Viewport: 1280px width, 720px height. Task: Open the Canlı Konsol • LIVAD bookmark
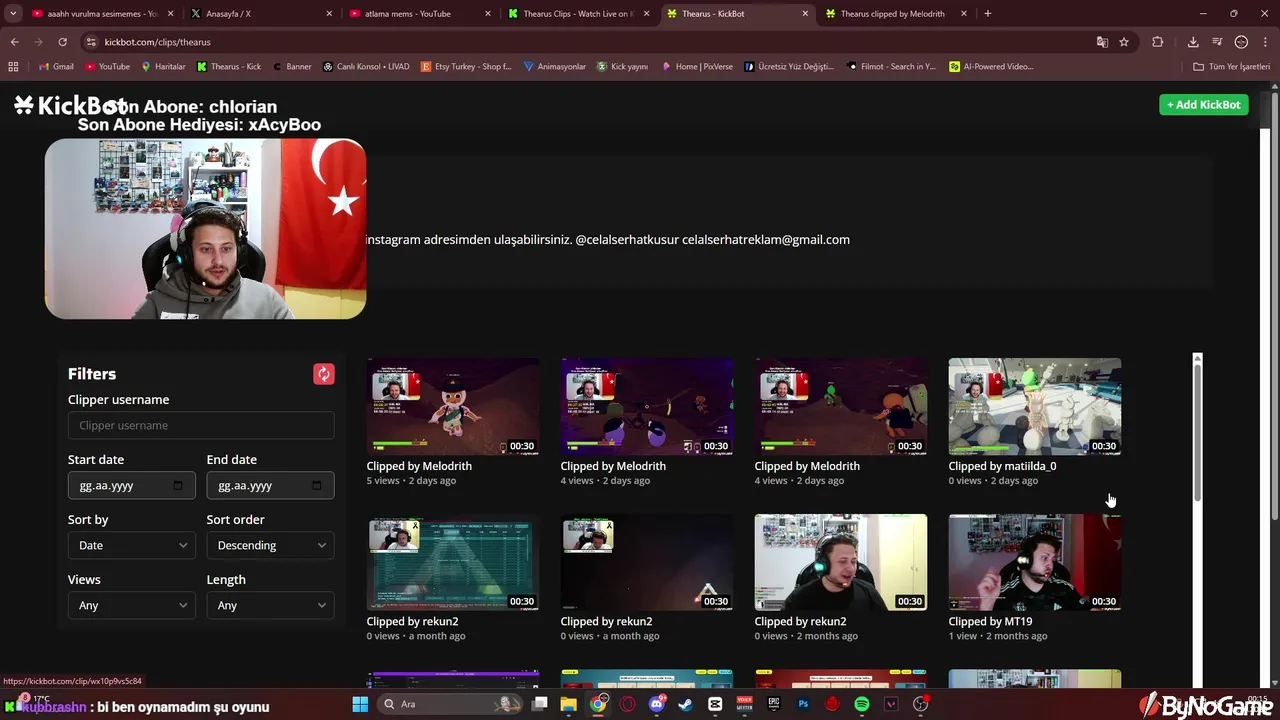[x=366, y=67]
